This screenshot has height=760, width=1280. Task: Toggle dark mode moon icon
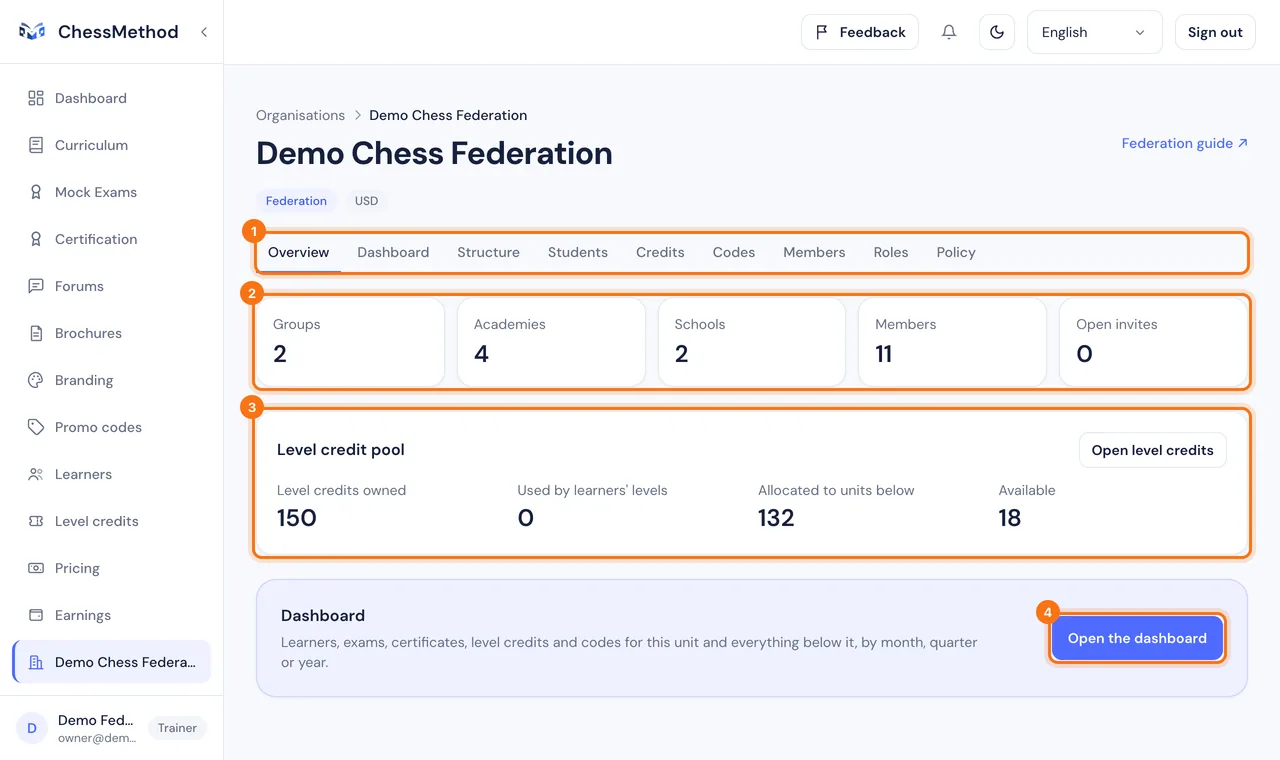[997, 32]
